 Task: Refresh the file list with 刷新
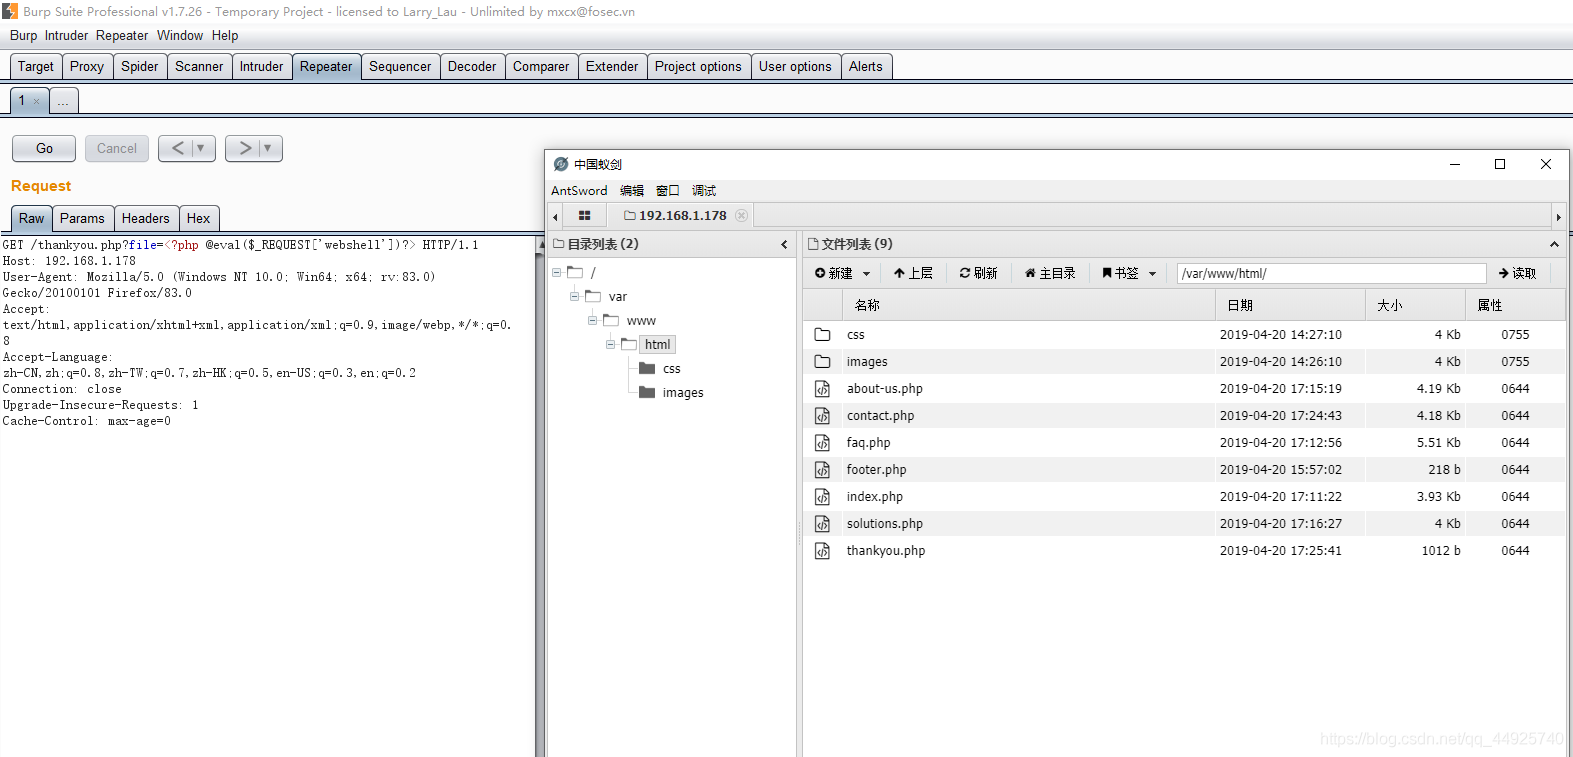[x=979, y=273]
